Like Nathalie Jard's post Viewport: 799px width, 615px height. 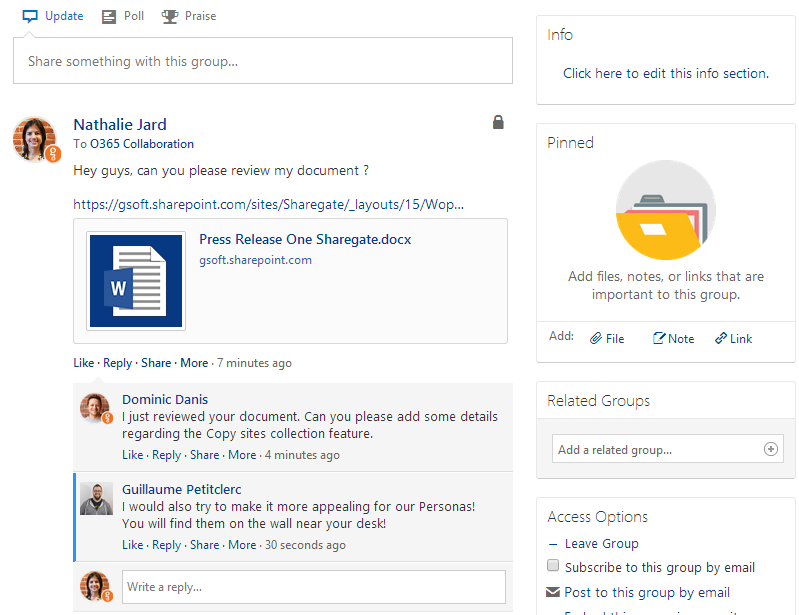pyautogui.click(x=84, y=363)
